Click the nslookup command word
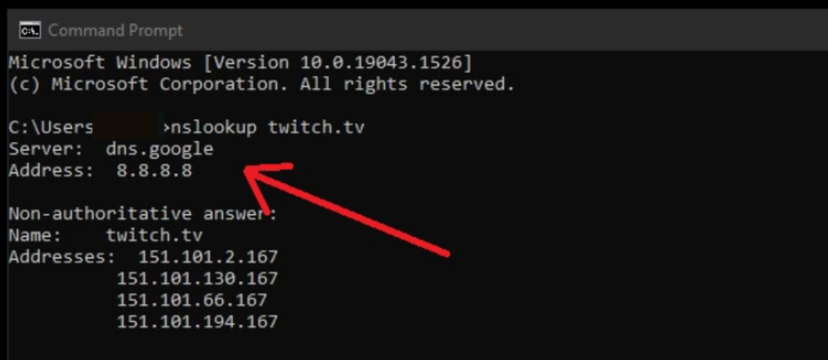Screen dimensions: 828x360 [215, 128]
